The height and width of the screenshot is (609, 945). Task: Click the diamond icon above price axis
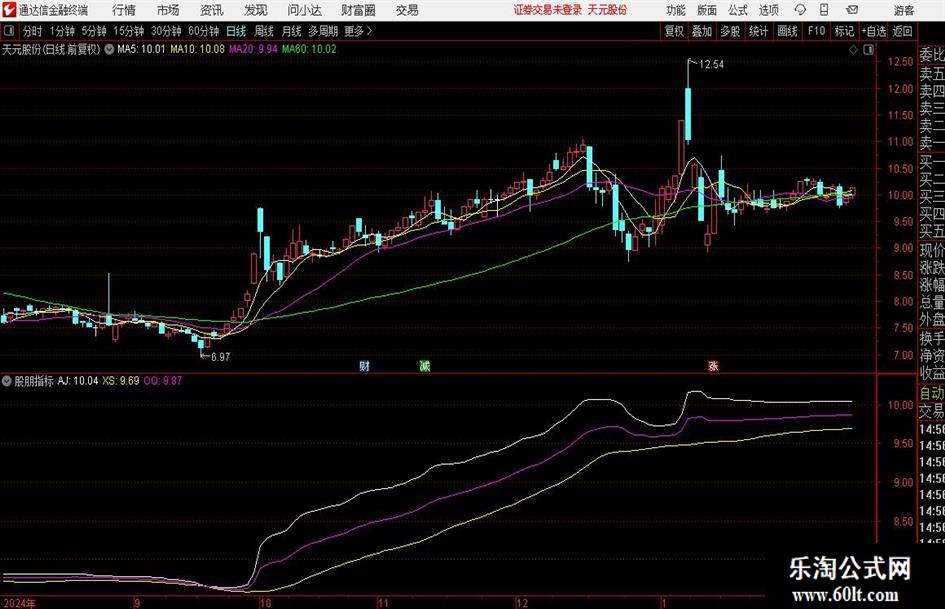tap(853, 50)
